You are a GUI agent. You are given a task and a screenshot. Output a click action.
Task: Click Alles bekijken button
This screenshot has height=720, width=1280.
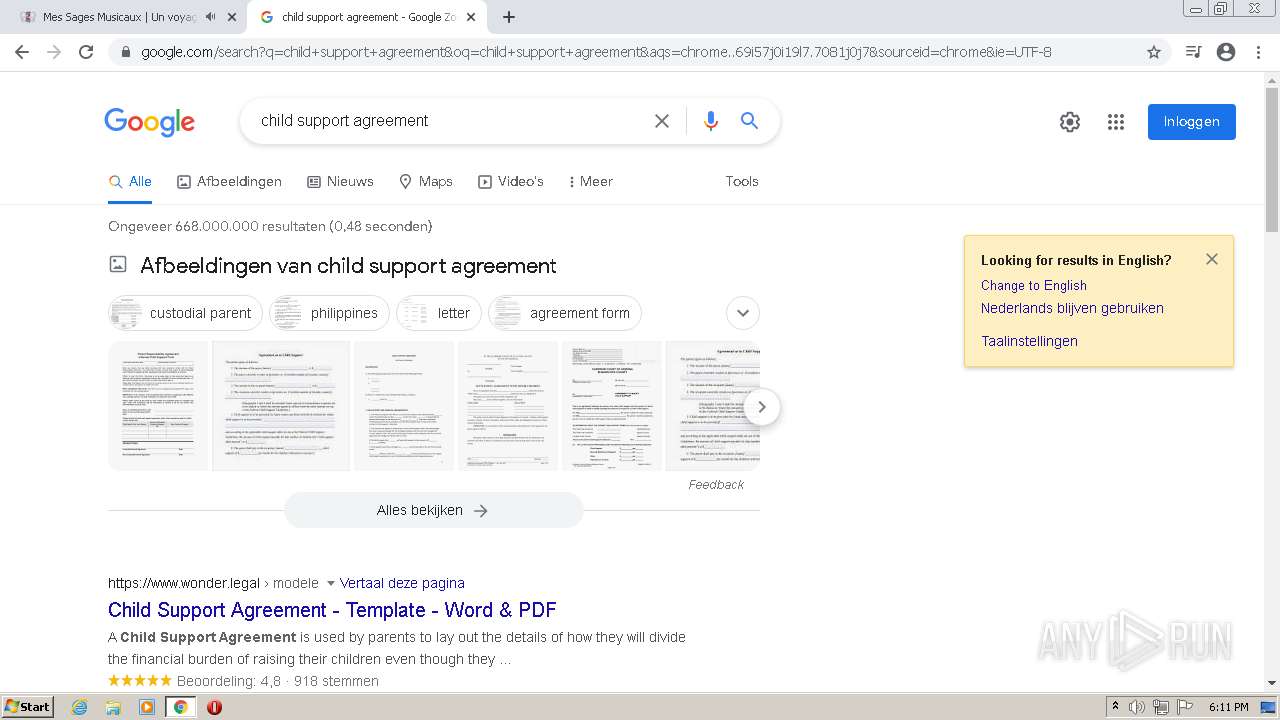433,510
